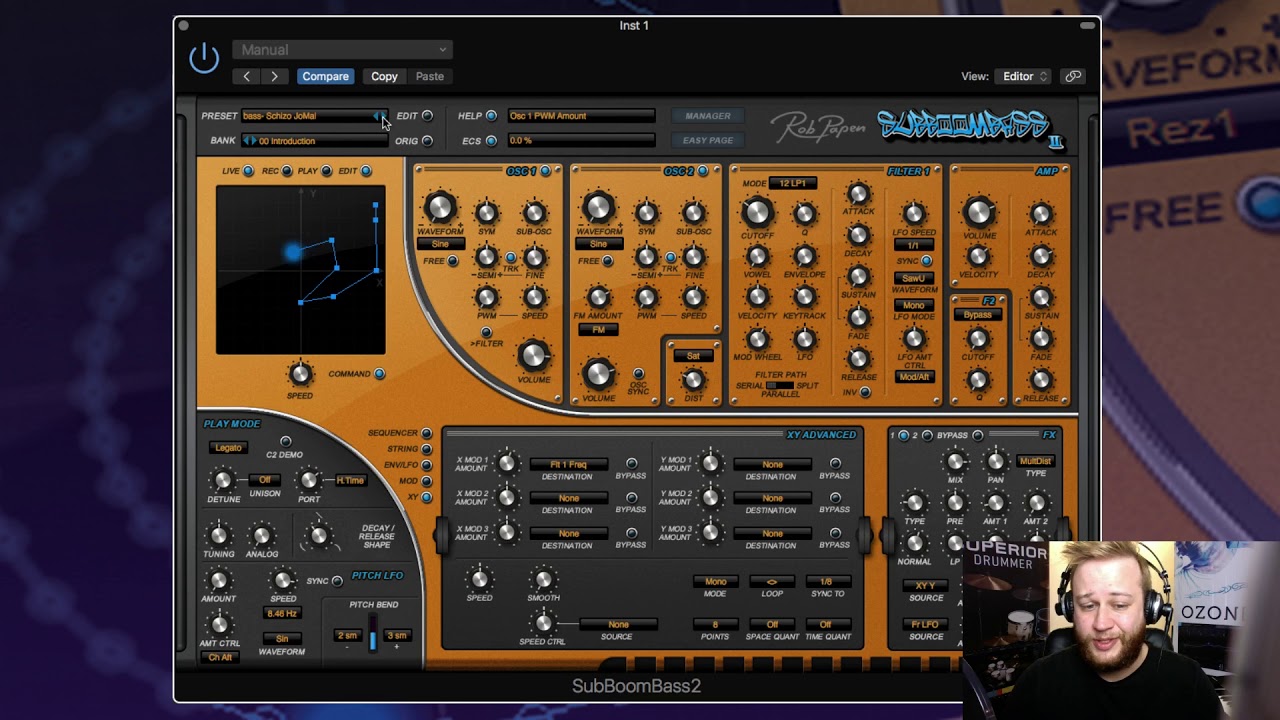Click the DIST knob
1280x720 pixels.
point(693,379)
